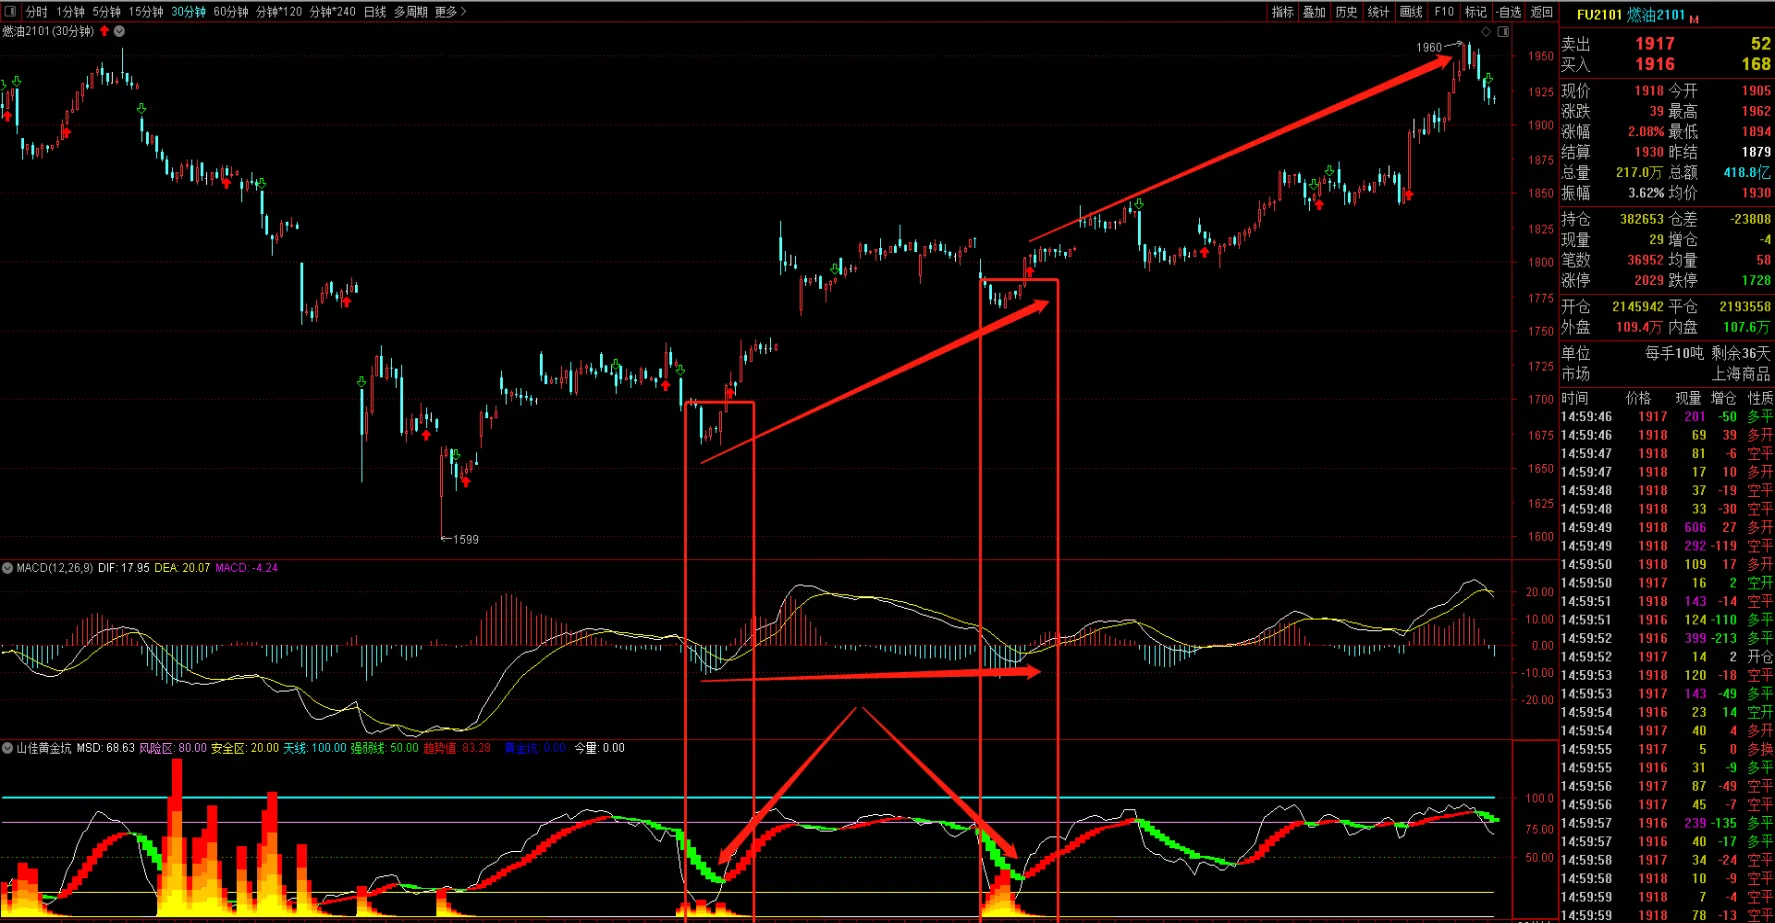Click the MACD: -4.24 readout

(x=247, y=568)
